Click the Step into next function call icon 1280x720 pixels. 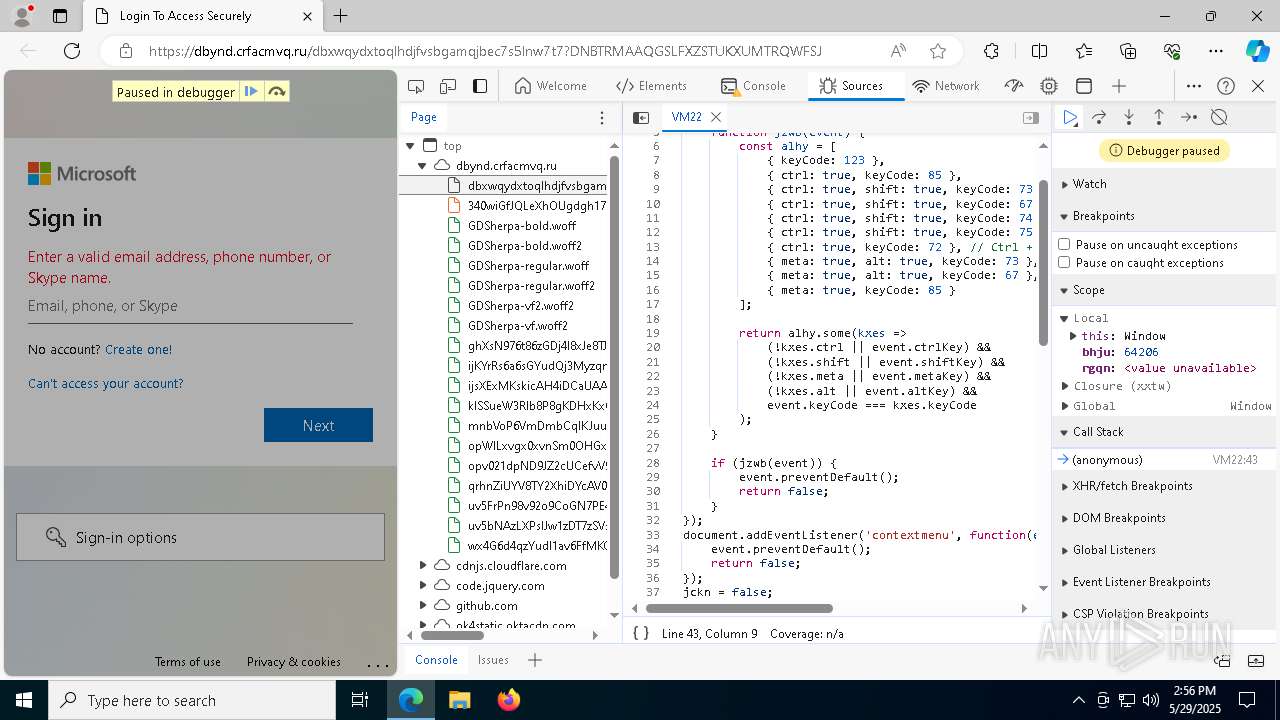(x=1129, y=117)
